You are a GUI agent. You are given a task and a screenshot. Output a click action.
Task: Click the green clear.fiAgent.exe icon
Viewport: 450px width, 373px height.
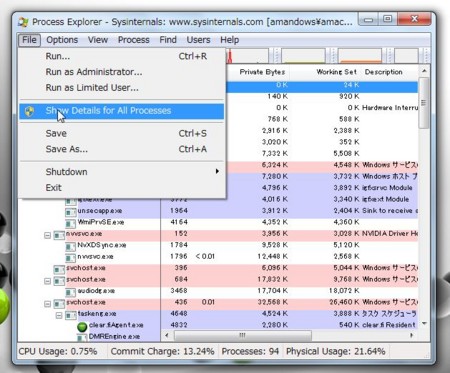pos(82,327)
